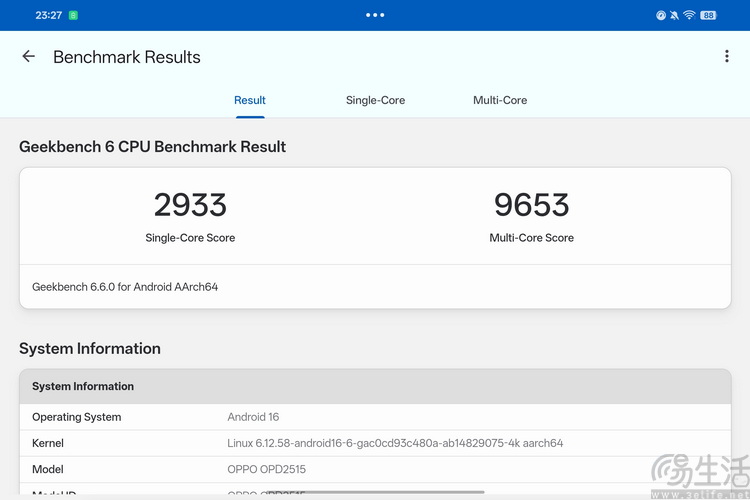
Task: Tap the Model OPPO OPD2515 row
Action: pos(375,469)
